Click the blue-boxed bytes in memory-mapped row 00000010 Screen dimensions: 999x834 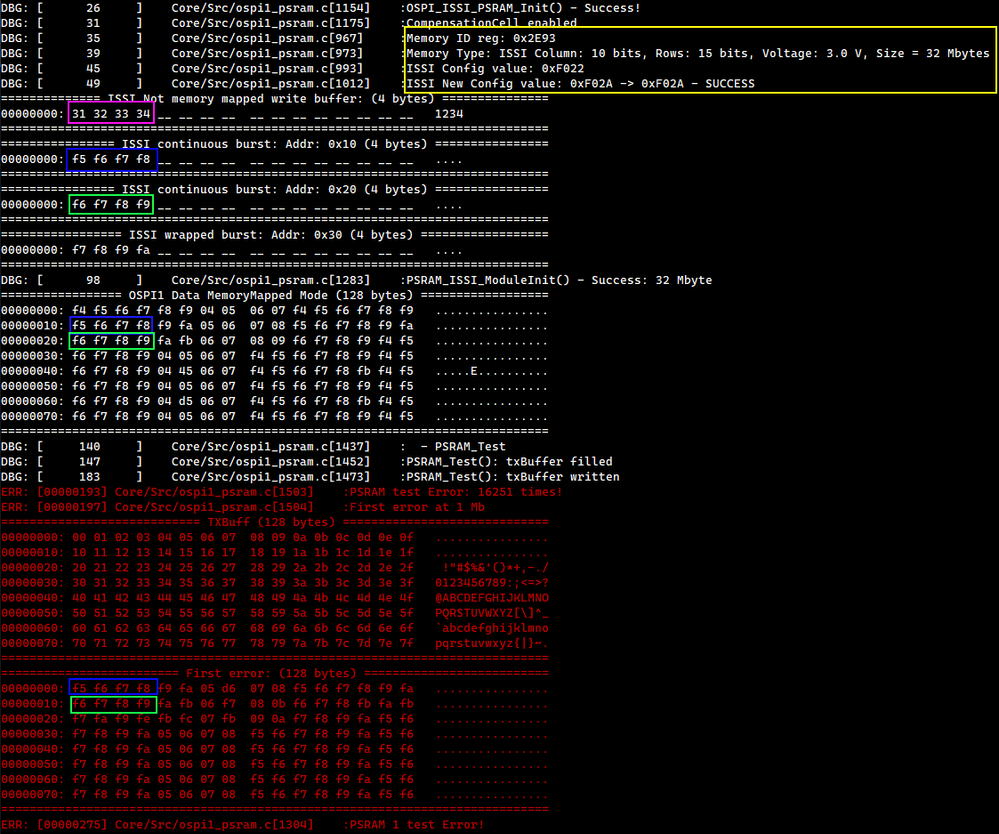[111, 325]
